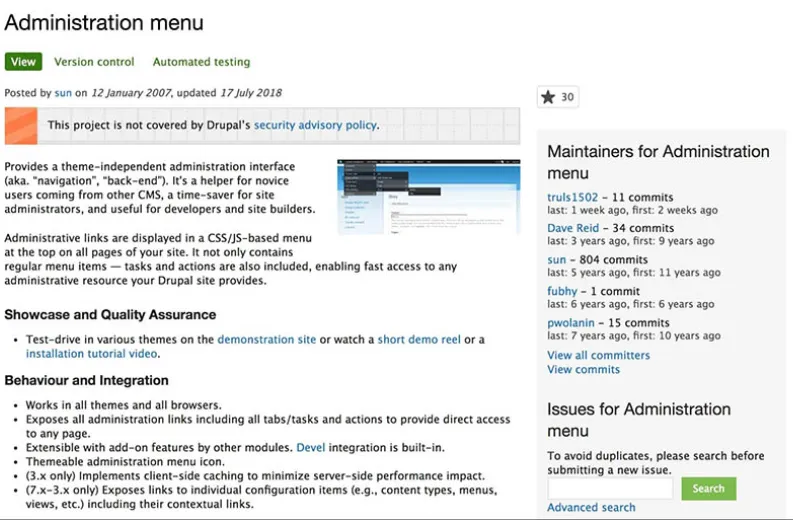Click View all committers
The image size is (793, 523).
[x=598, y=355]
